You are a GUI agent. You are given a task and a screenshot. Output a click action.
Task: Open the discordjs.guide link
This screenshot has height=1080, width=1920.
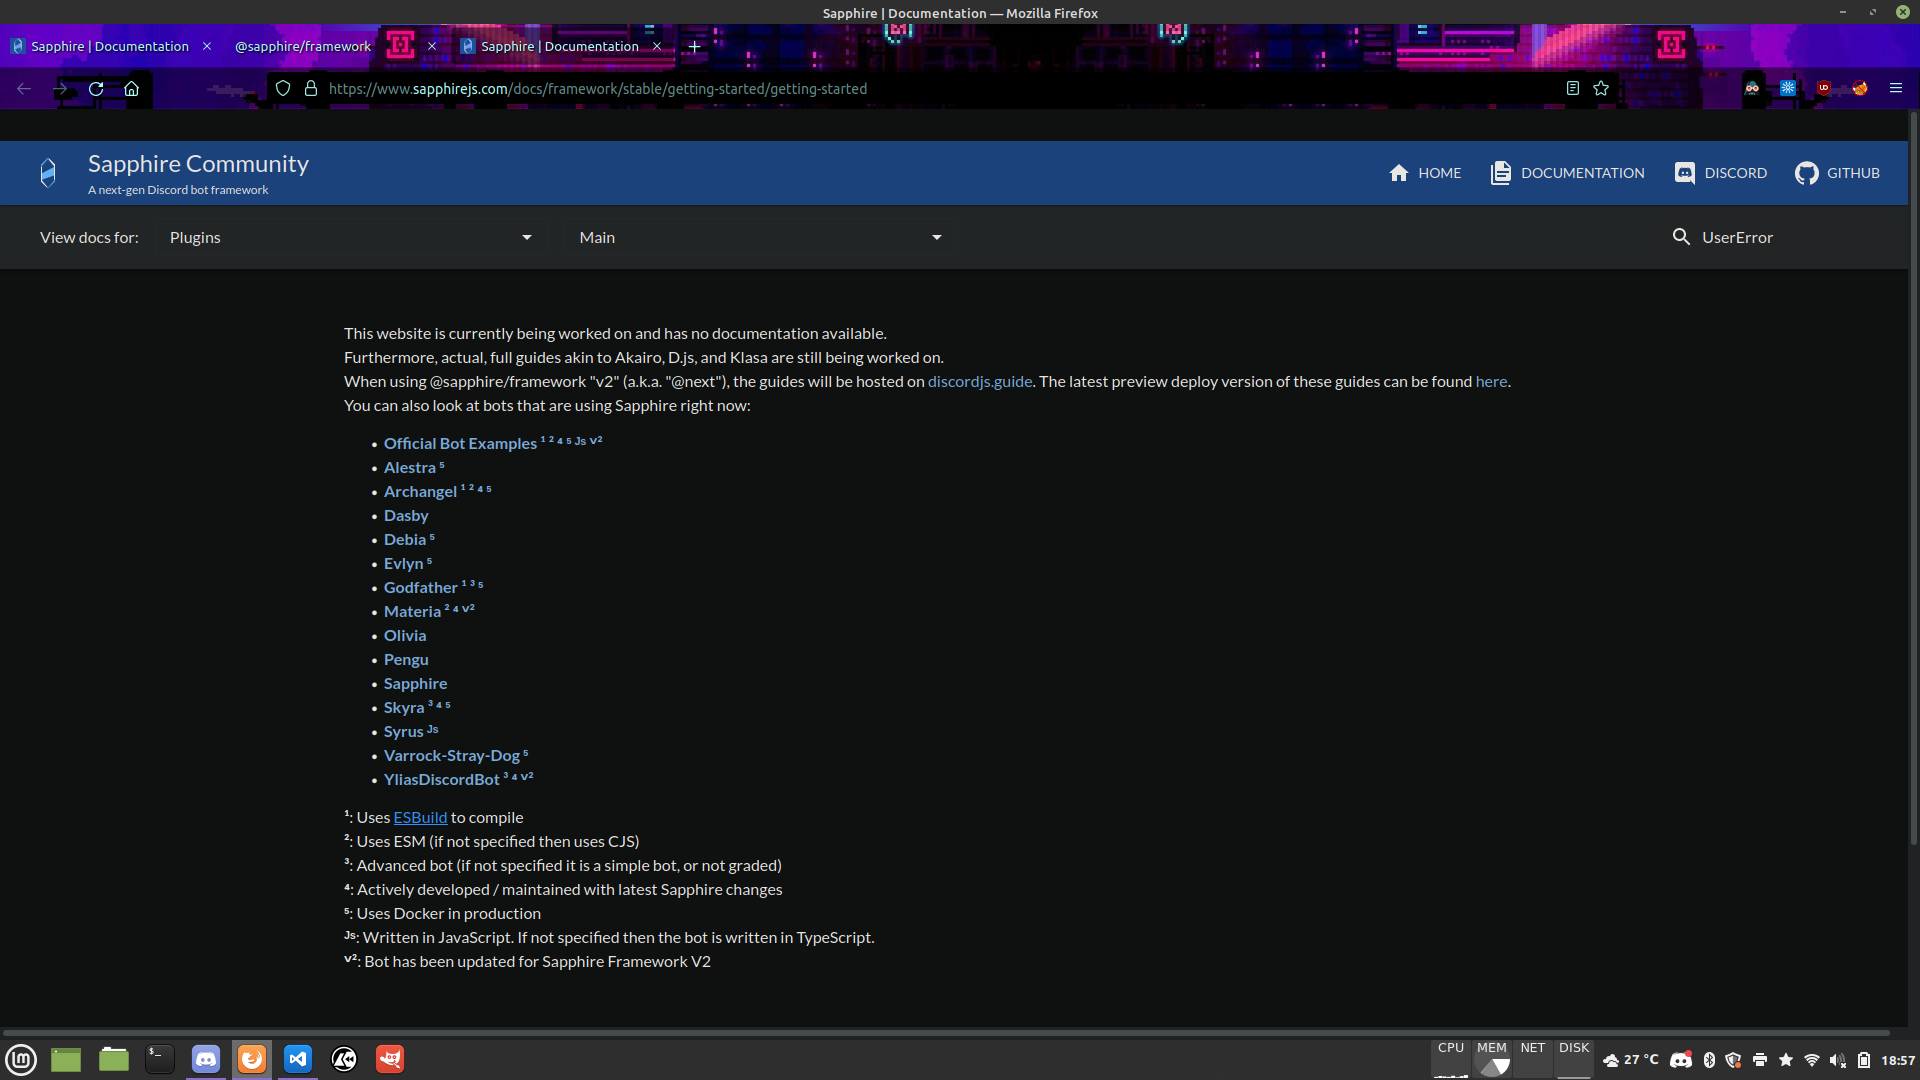[979, 382]
